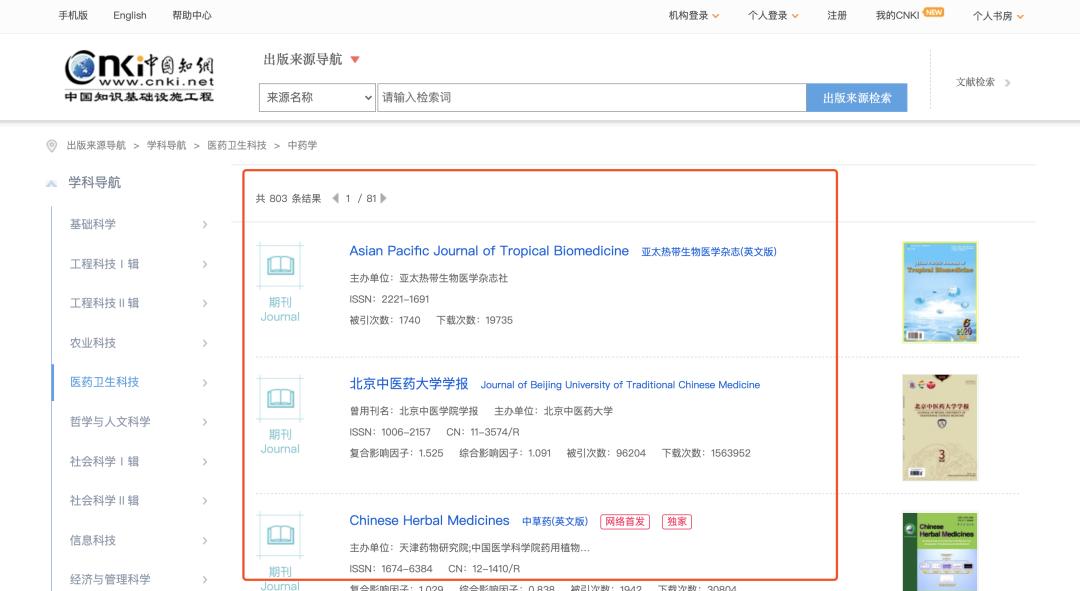Open the 北京中医药大学学报 journal page

tap(406, 384)
